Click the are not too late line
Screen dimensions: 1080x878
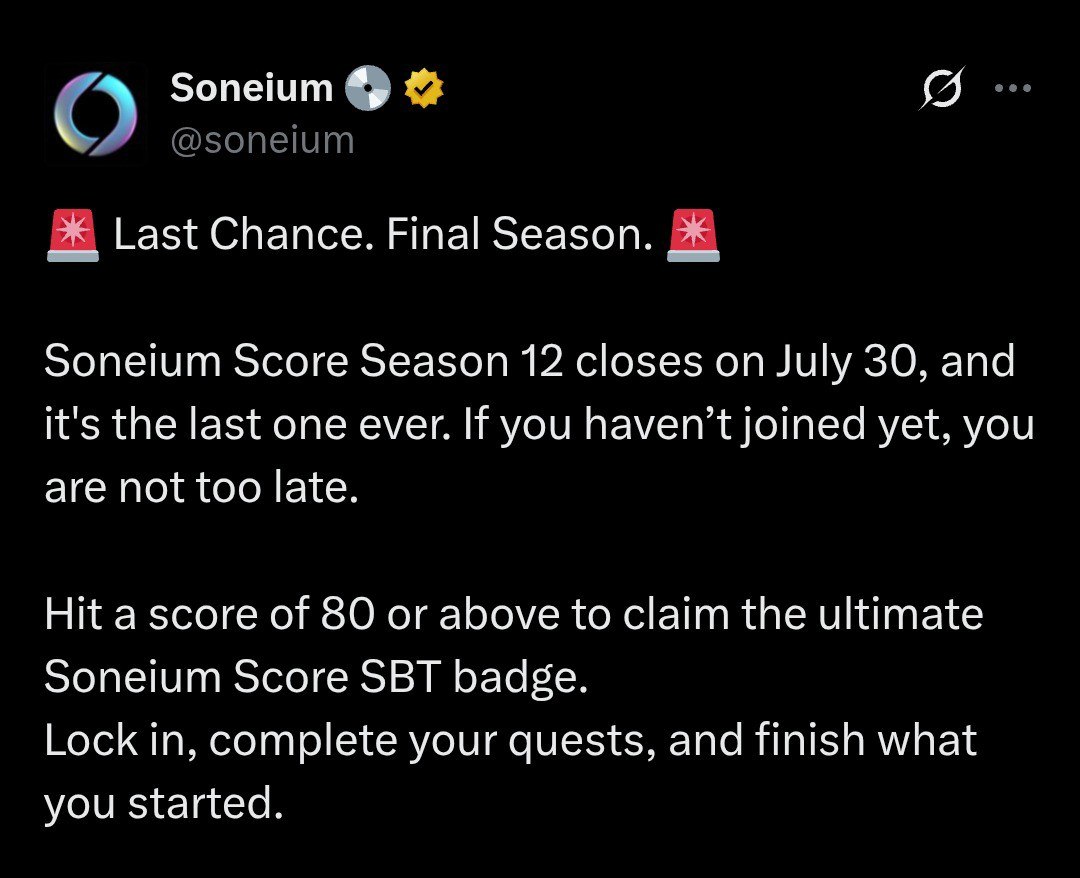point(202,488)
